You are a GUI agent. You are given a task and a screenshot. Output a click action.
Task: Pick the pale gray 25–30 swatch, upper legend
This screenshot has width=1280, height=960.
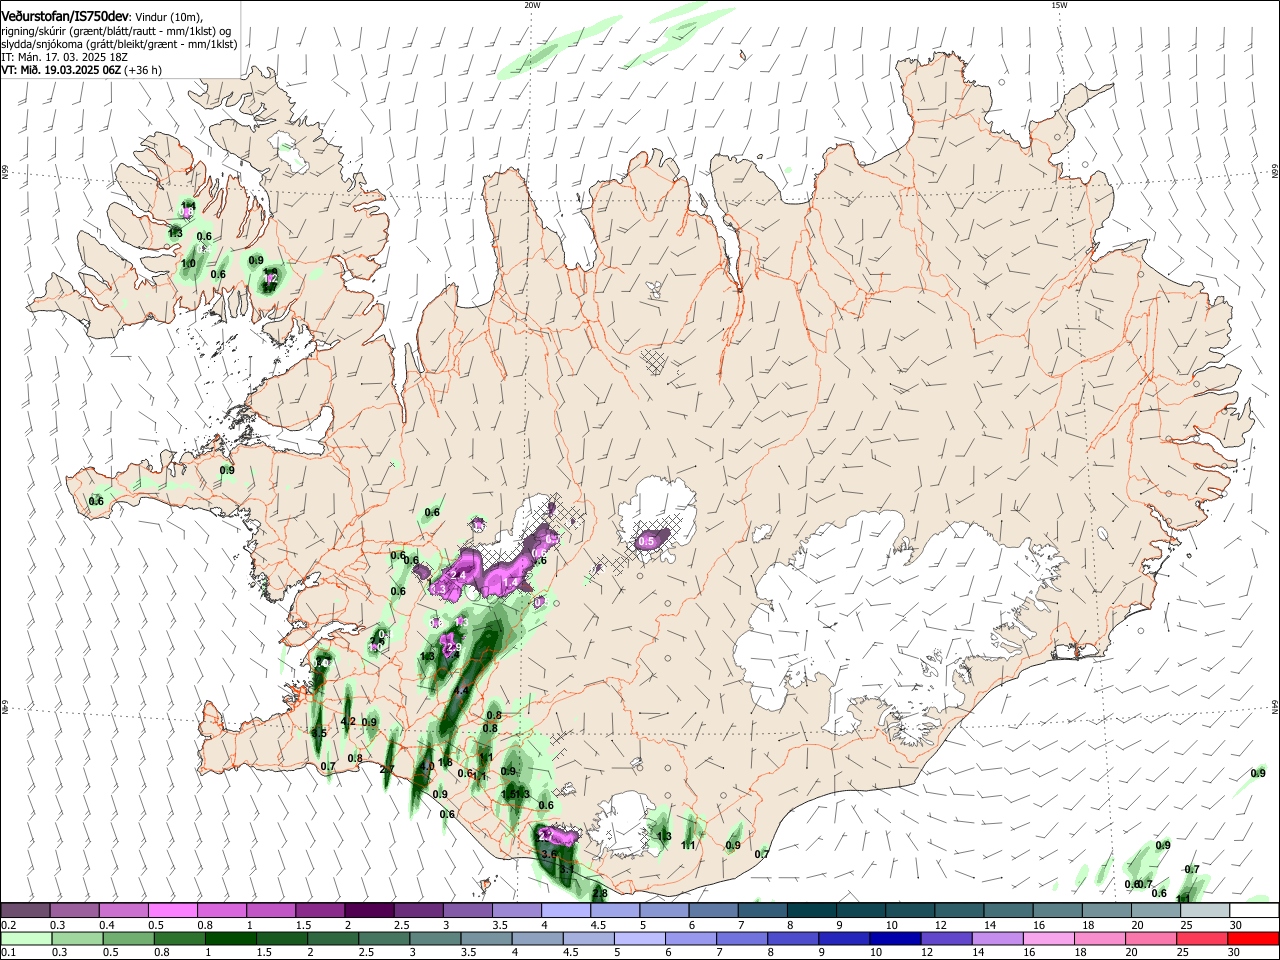[x=1206, y=911]
